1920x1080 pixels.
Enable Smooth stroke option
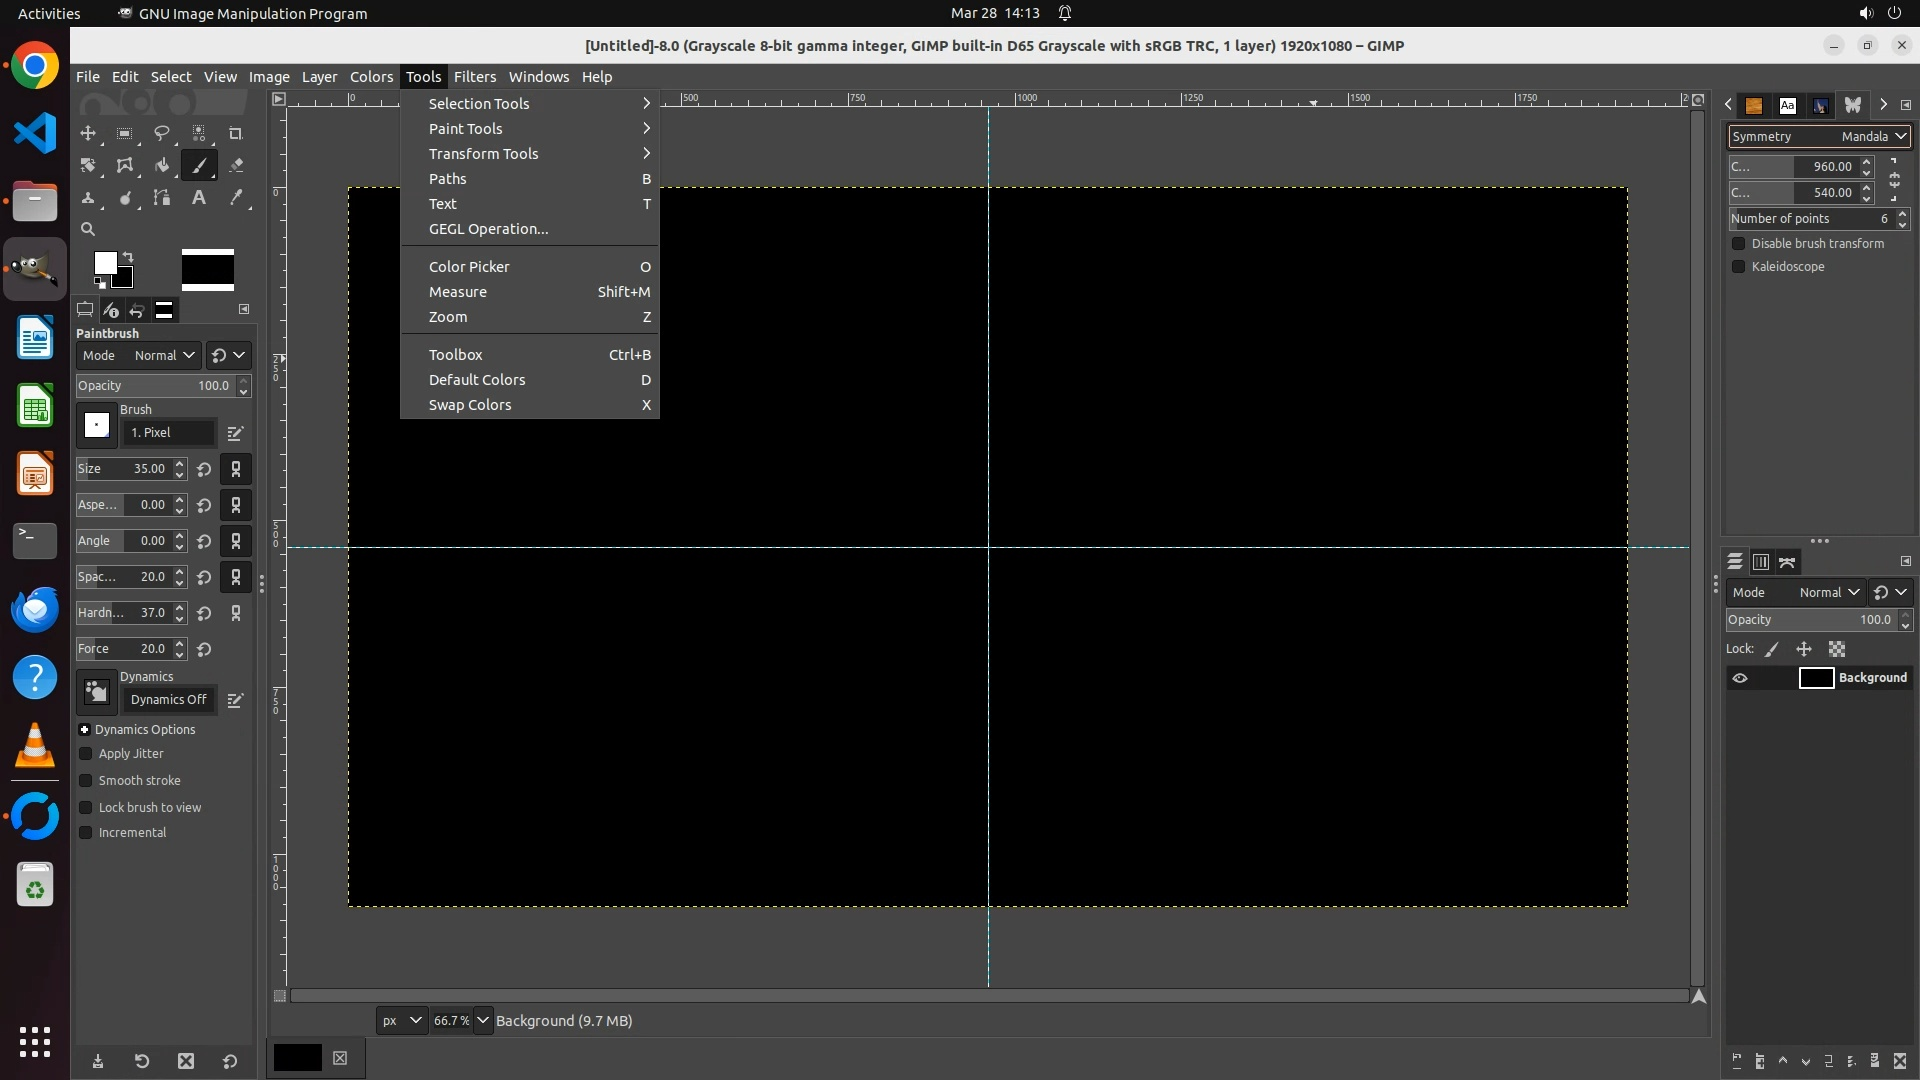point(86,781)
